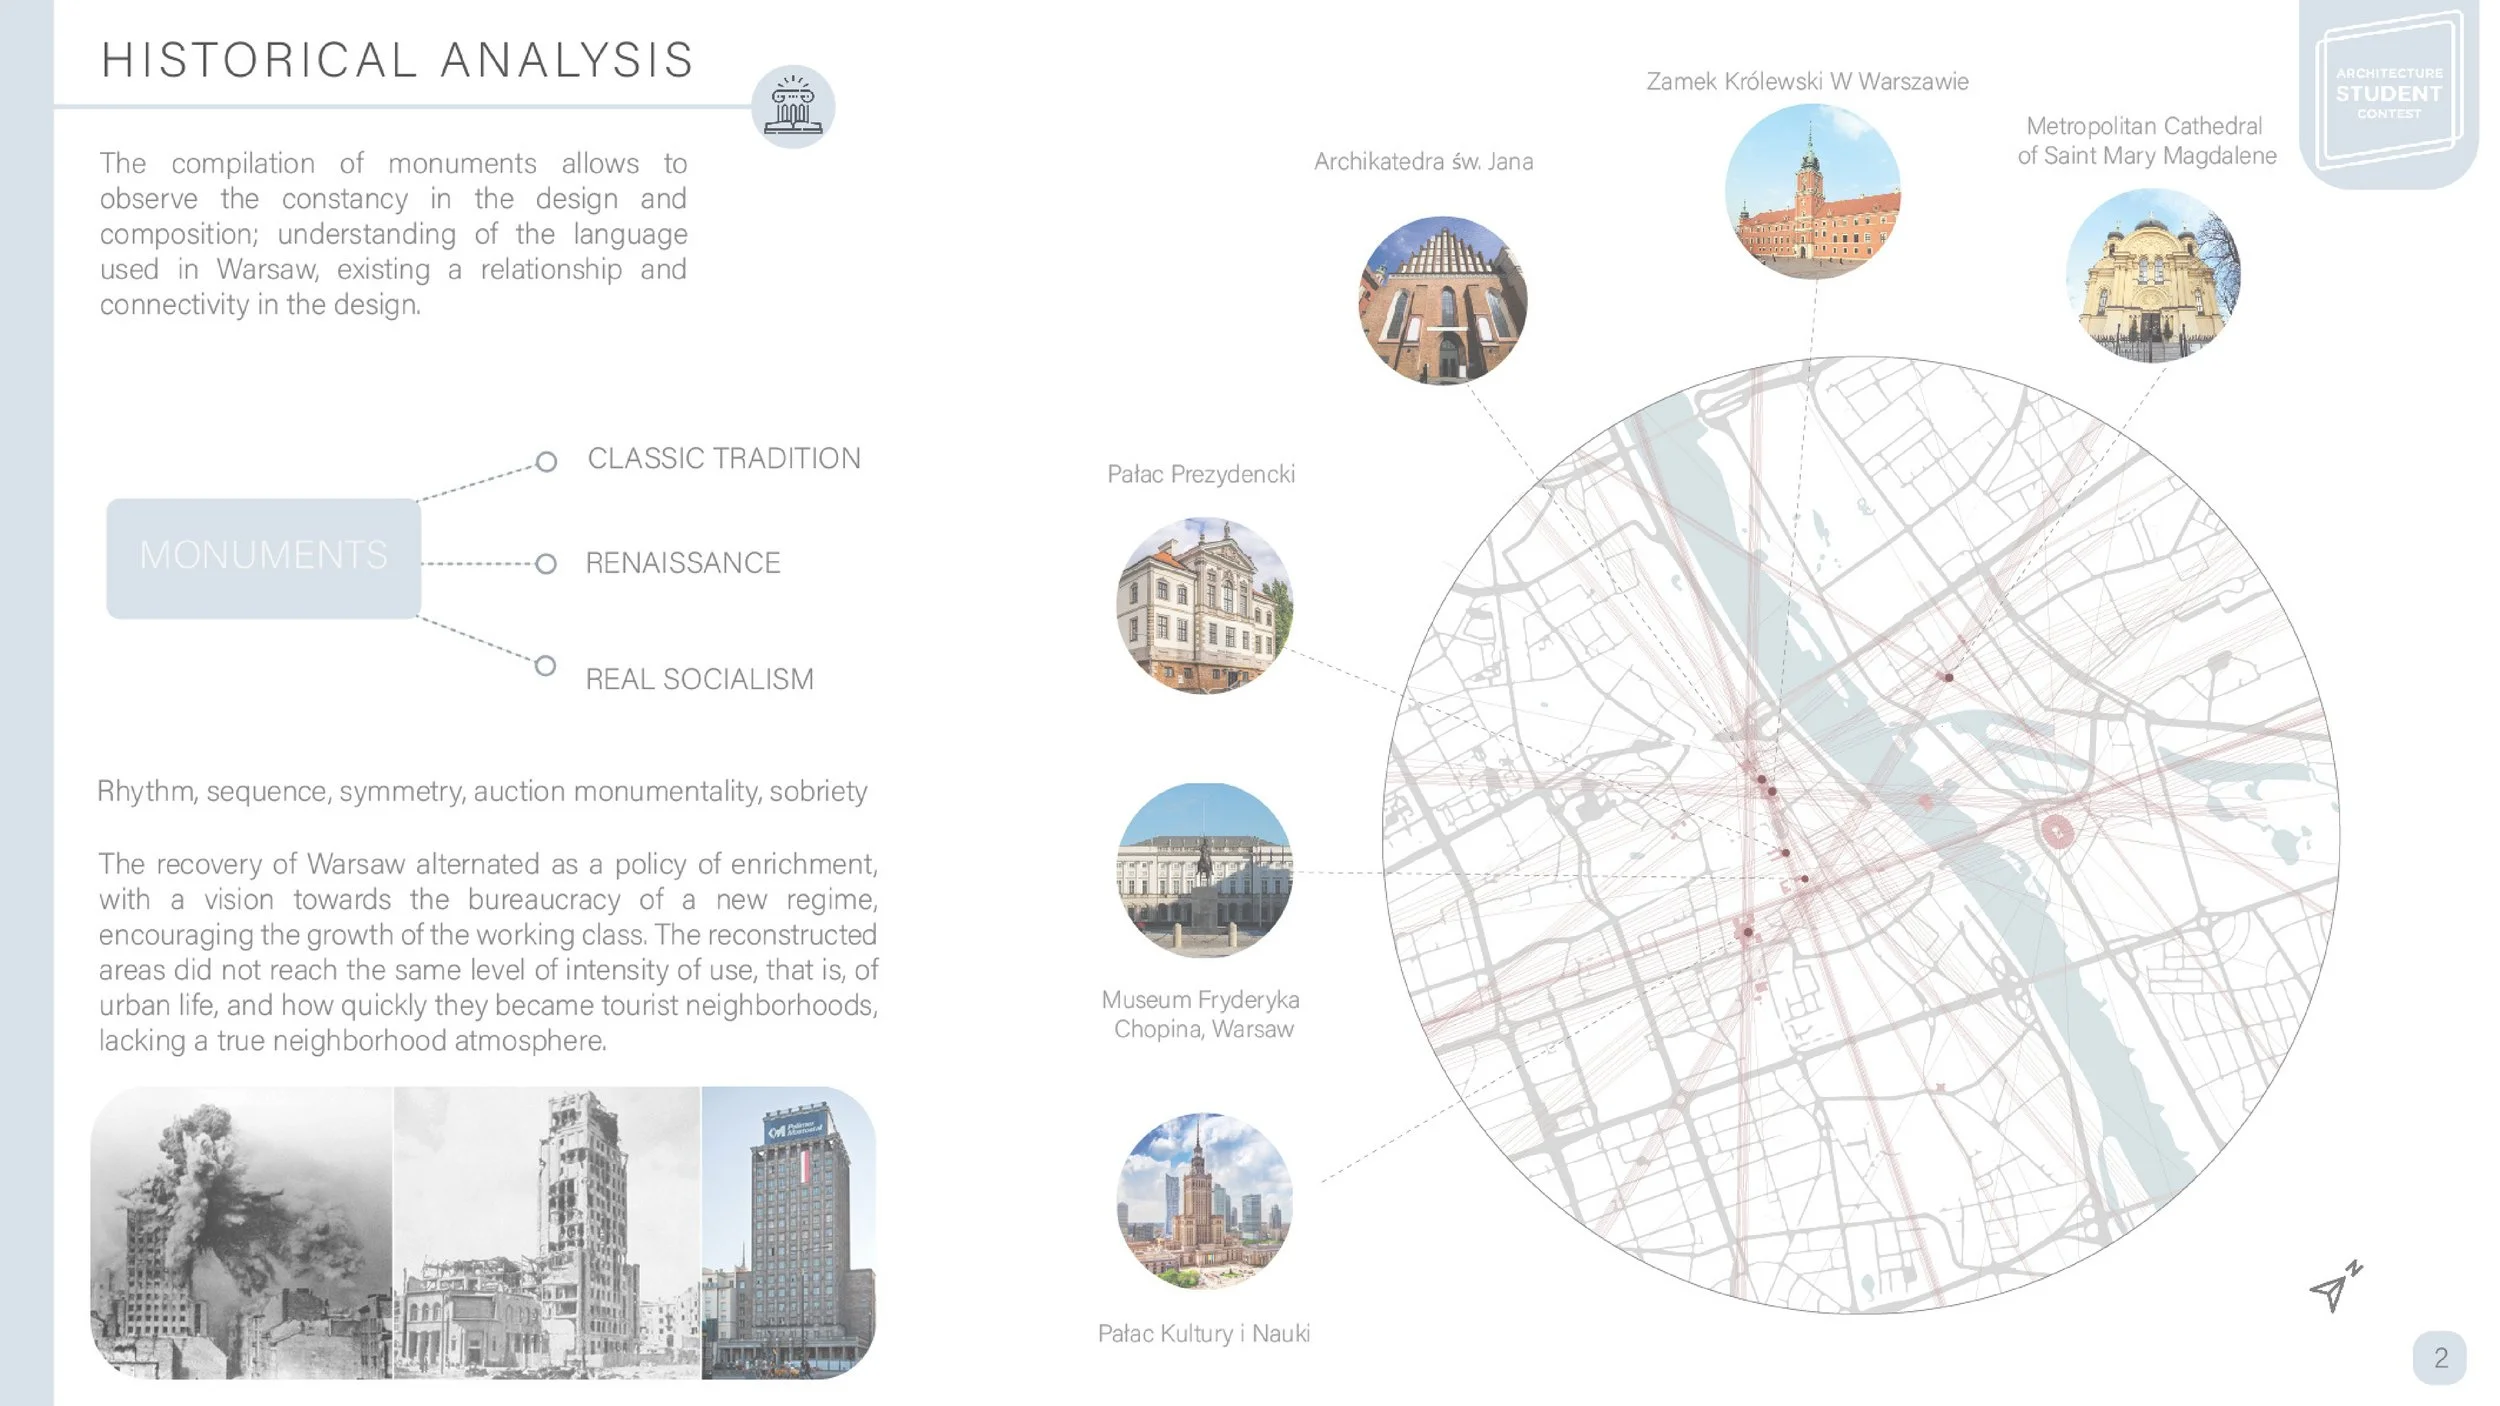Click the wartime explosion black-and-white photo
The height and width of the screenshot is (1406, 2500).
pyautogui.click(x=241, y=1233)
